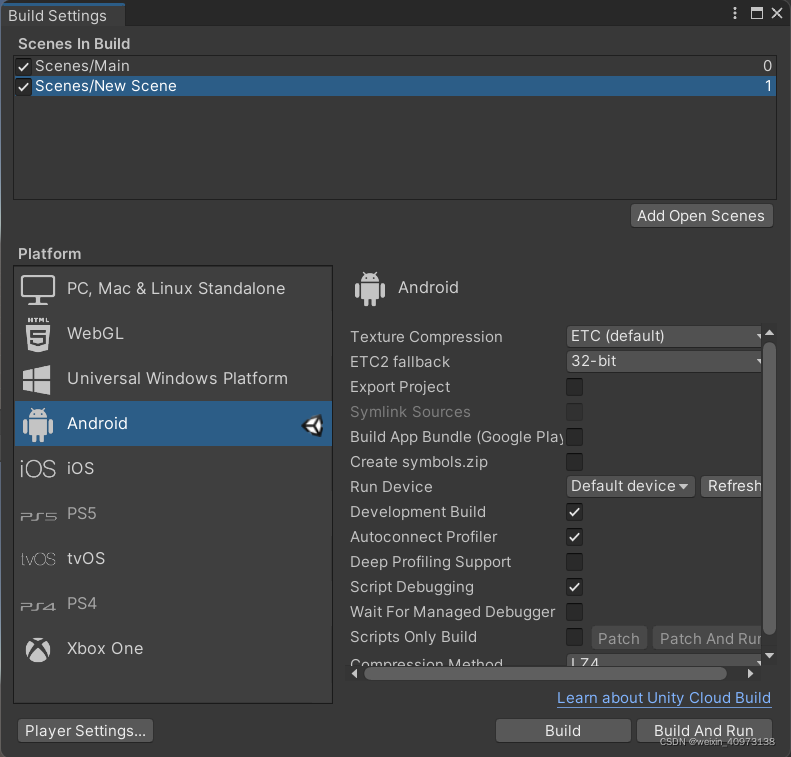Select tvOS platform row
This screenshot has width=791, height=757.
pyautogui.click(x=173, y=559)
